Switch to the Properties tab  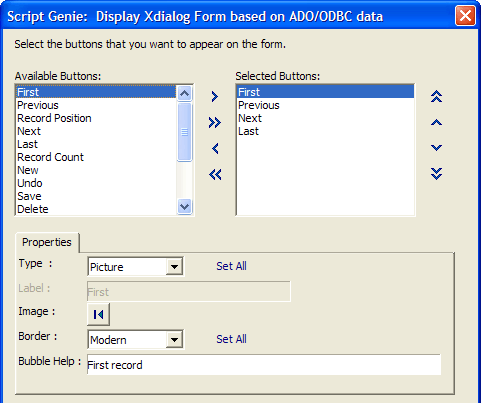tap(47, 242)
